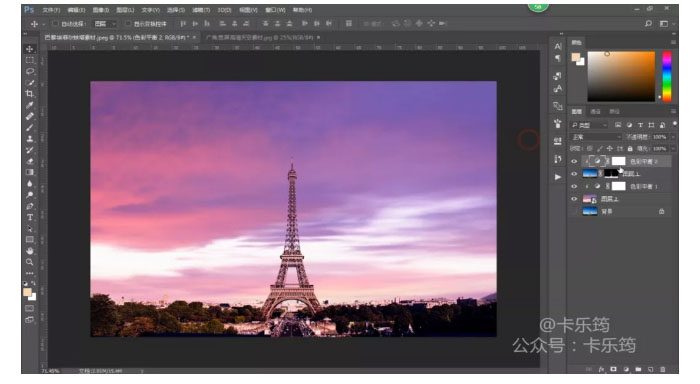Hide the 色彩平衡 2 layer

coord(575,161)
